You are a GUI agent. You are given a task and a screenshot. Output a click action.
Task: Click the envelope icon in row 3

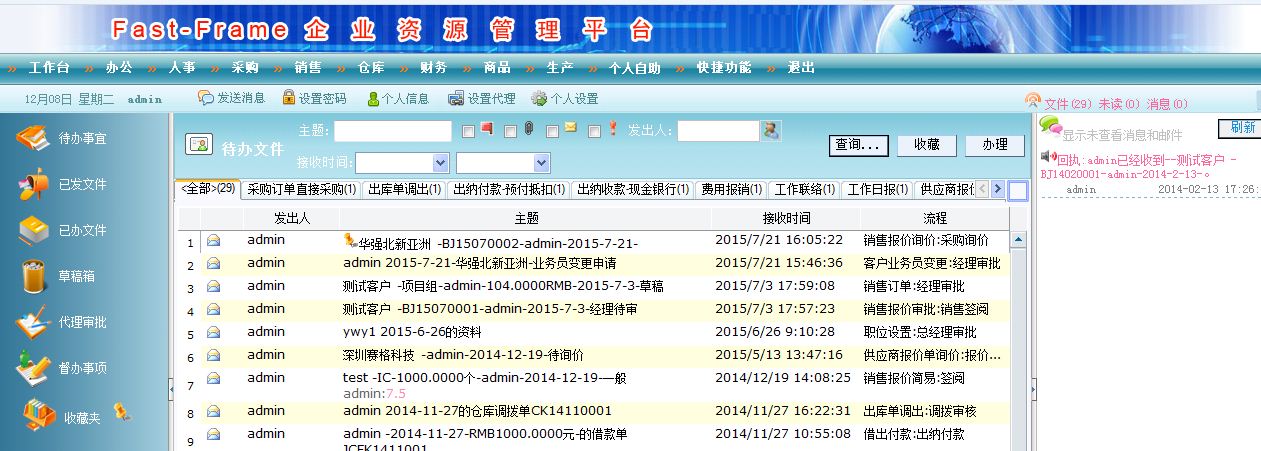coord(214,286)
